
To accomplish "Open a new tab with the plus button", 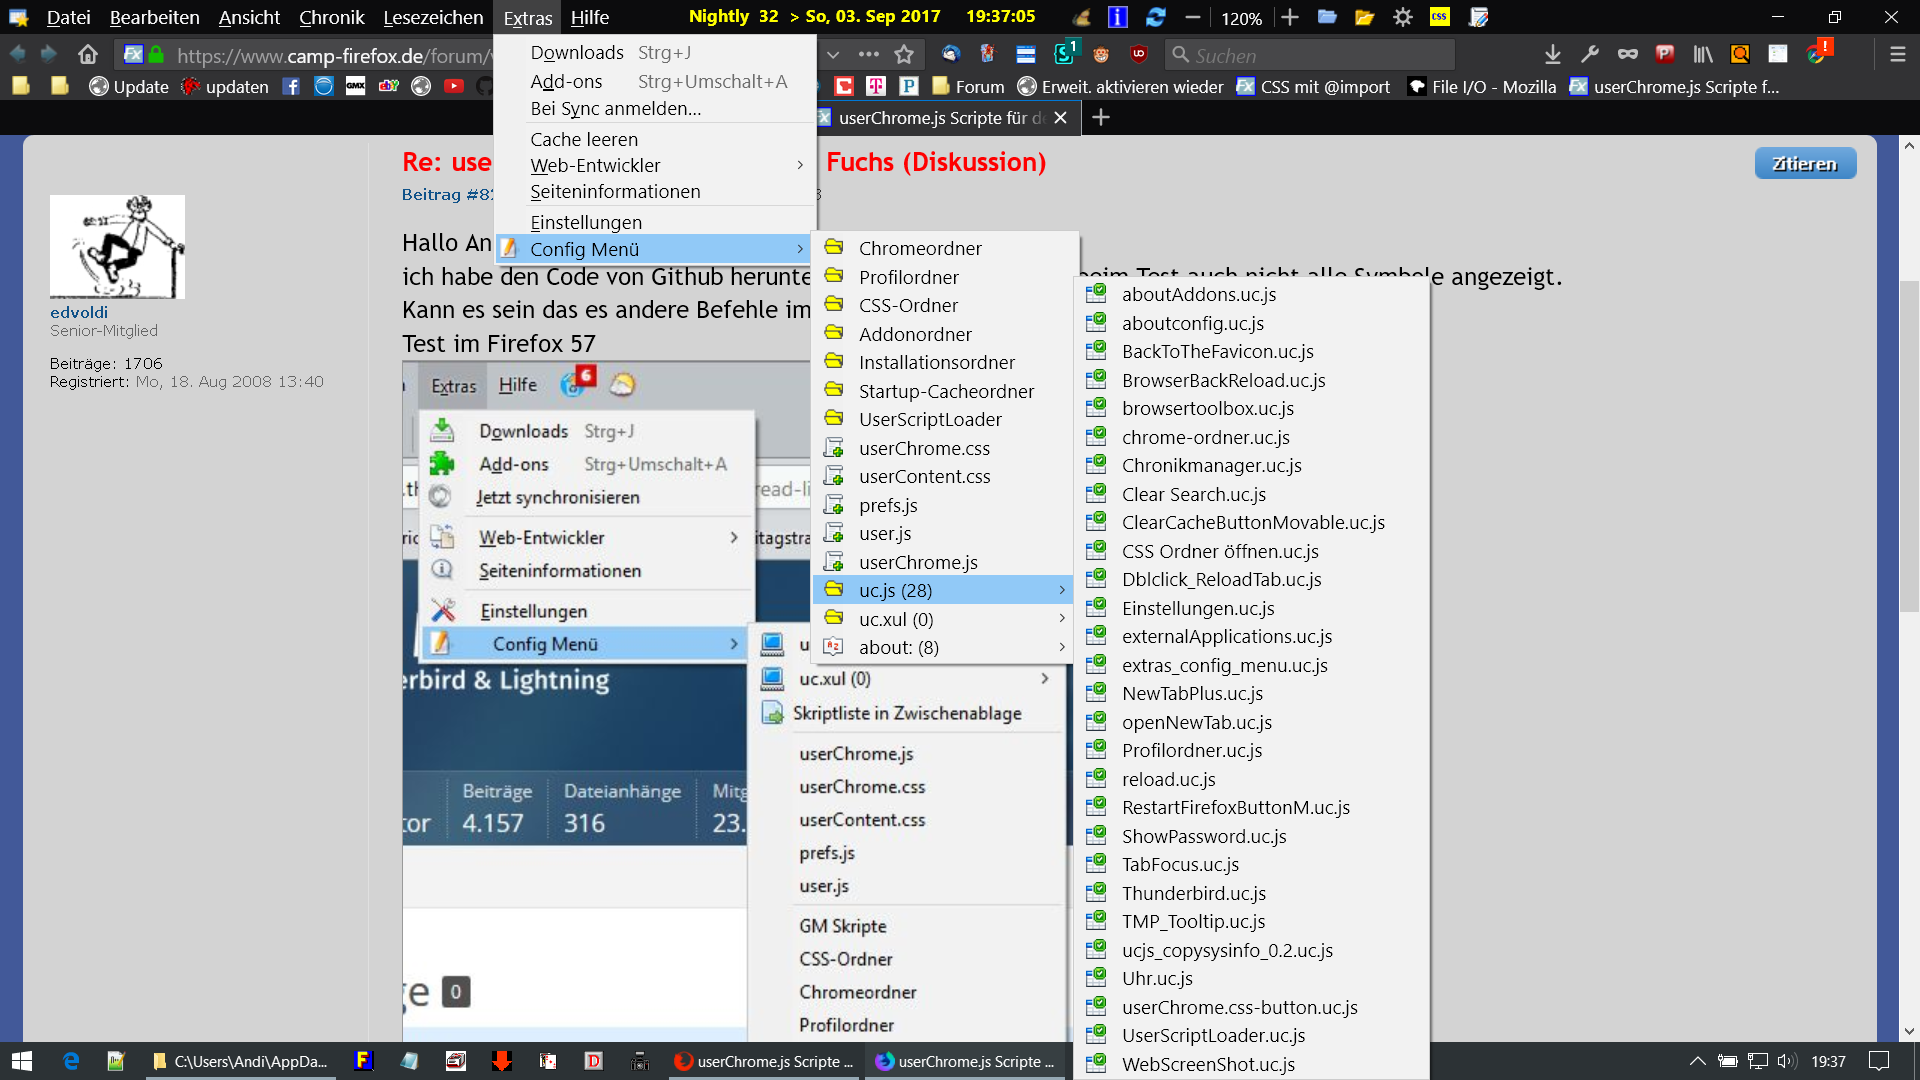I will 1101,118.
